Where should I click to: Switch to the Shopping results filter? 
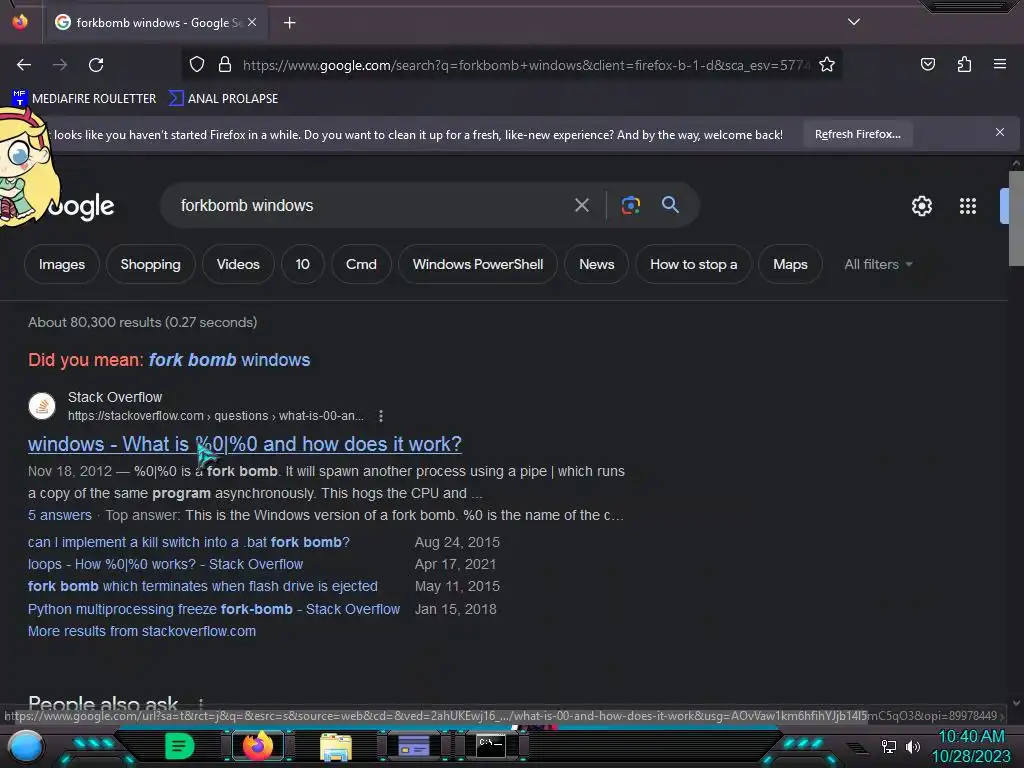pyautogui.click(x=150, y=264)
